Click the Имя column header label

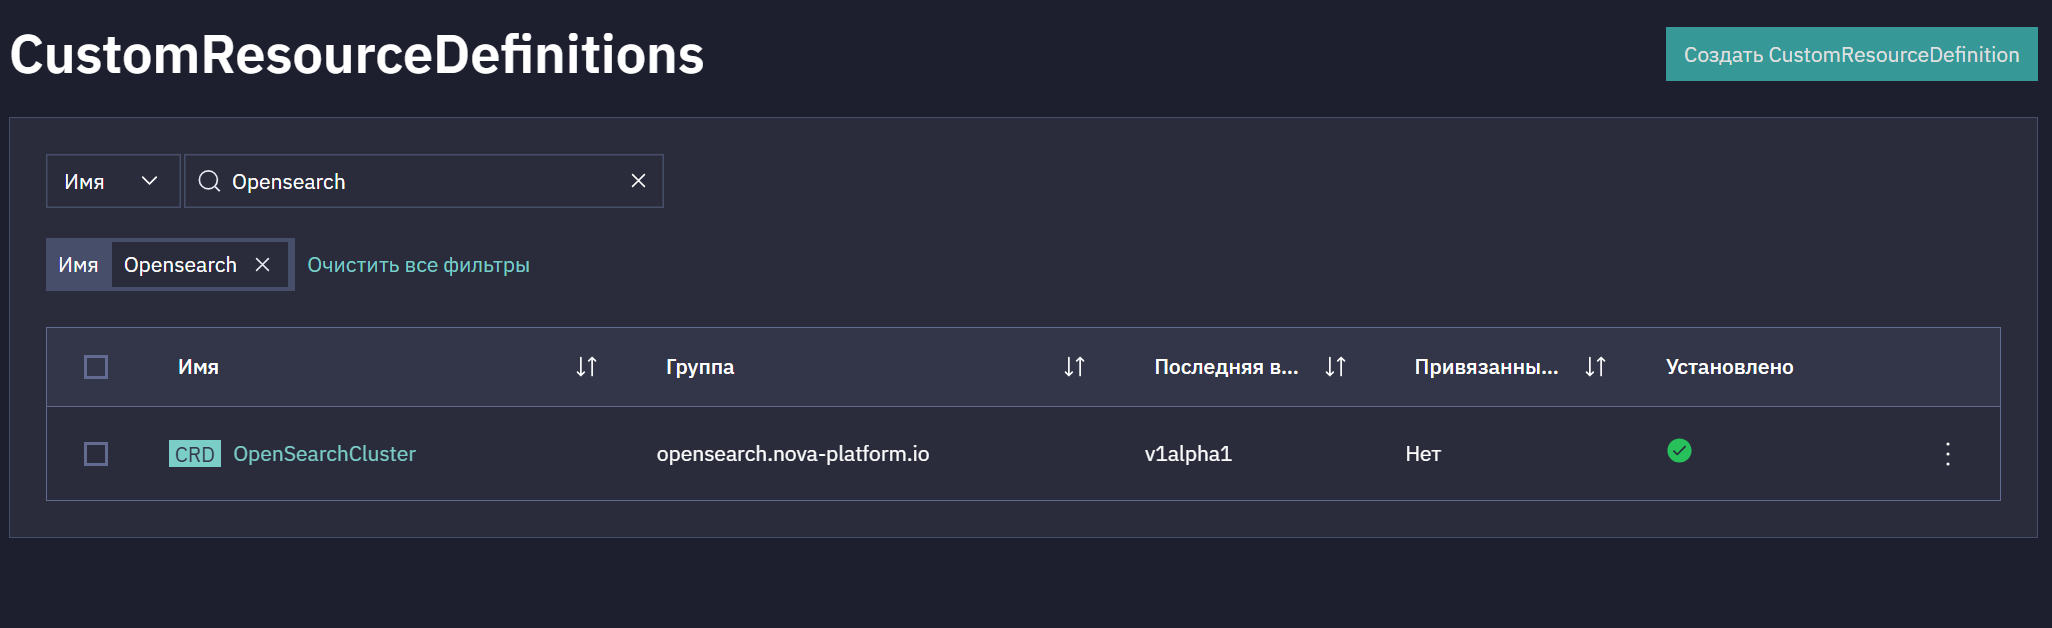coord(198,367)
